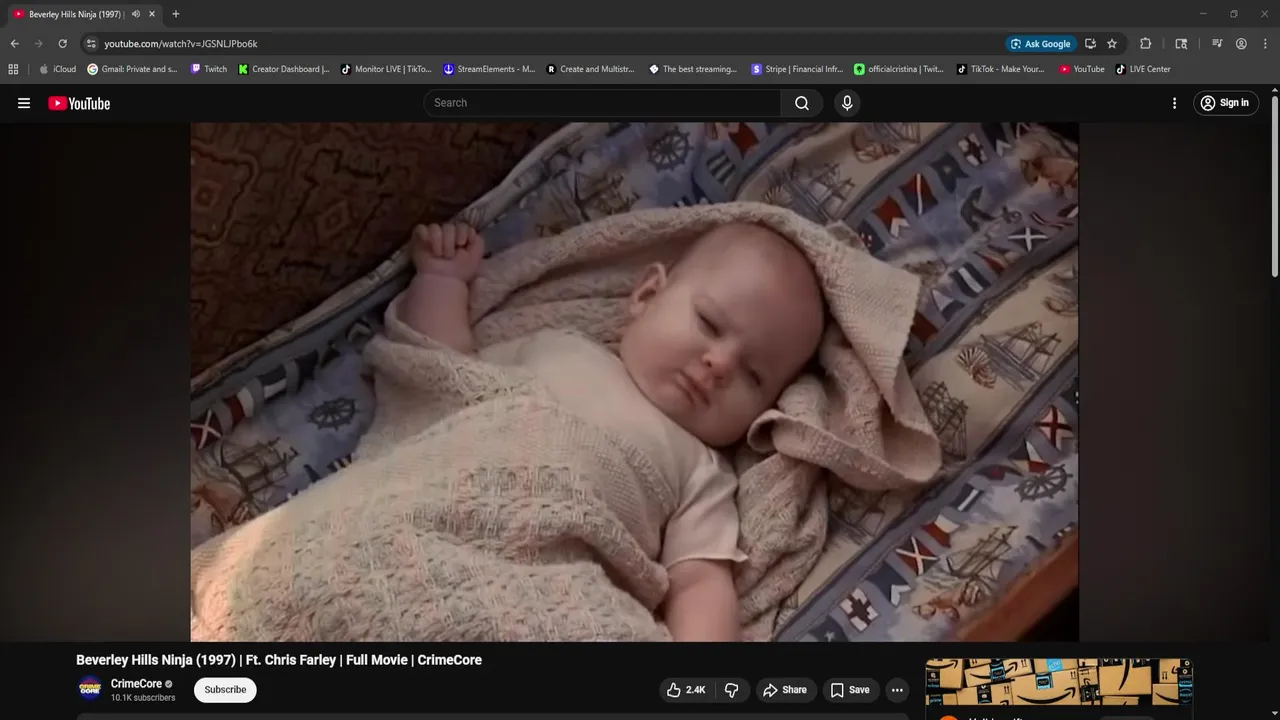
Task: Open Monitor LIVE TikTok bookmark
Action: (386, 69)
